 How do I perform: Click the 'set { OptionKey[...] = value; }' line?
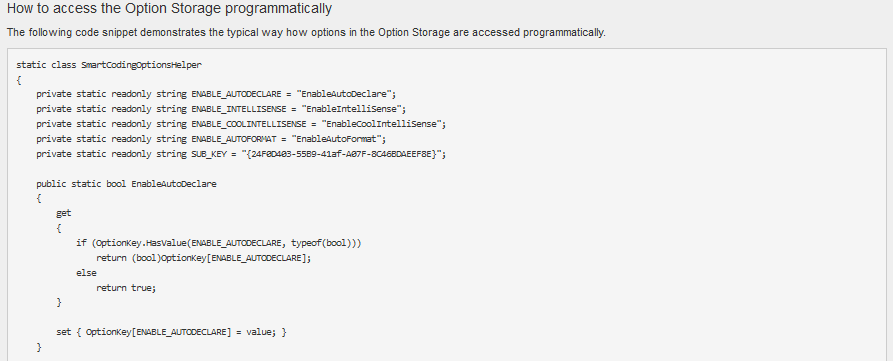pos(171,332)
